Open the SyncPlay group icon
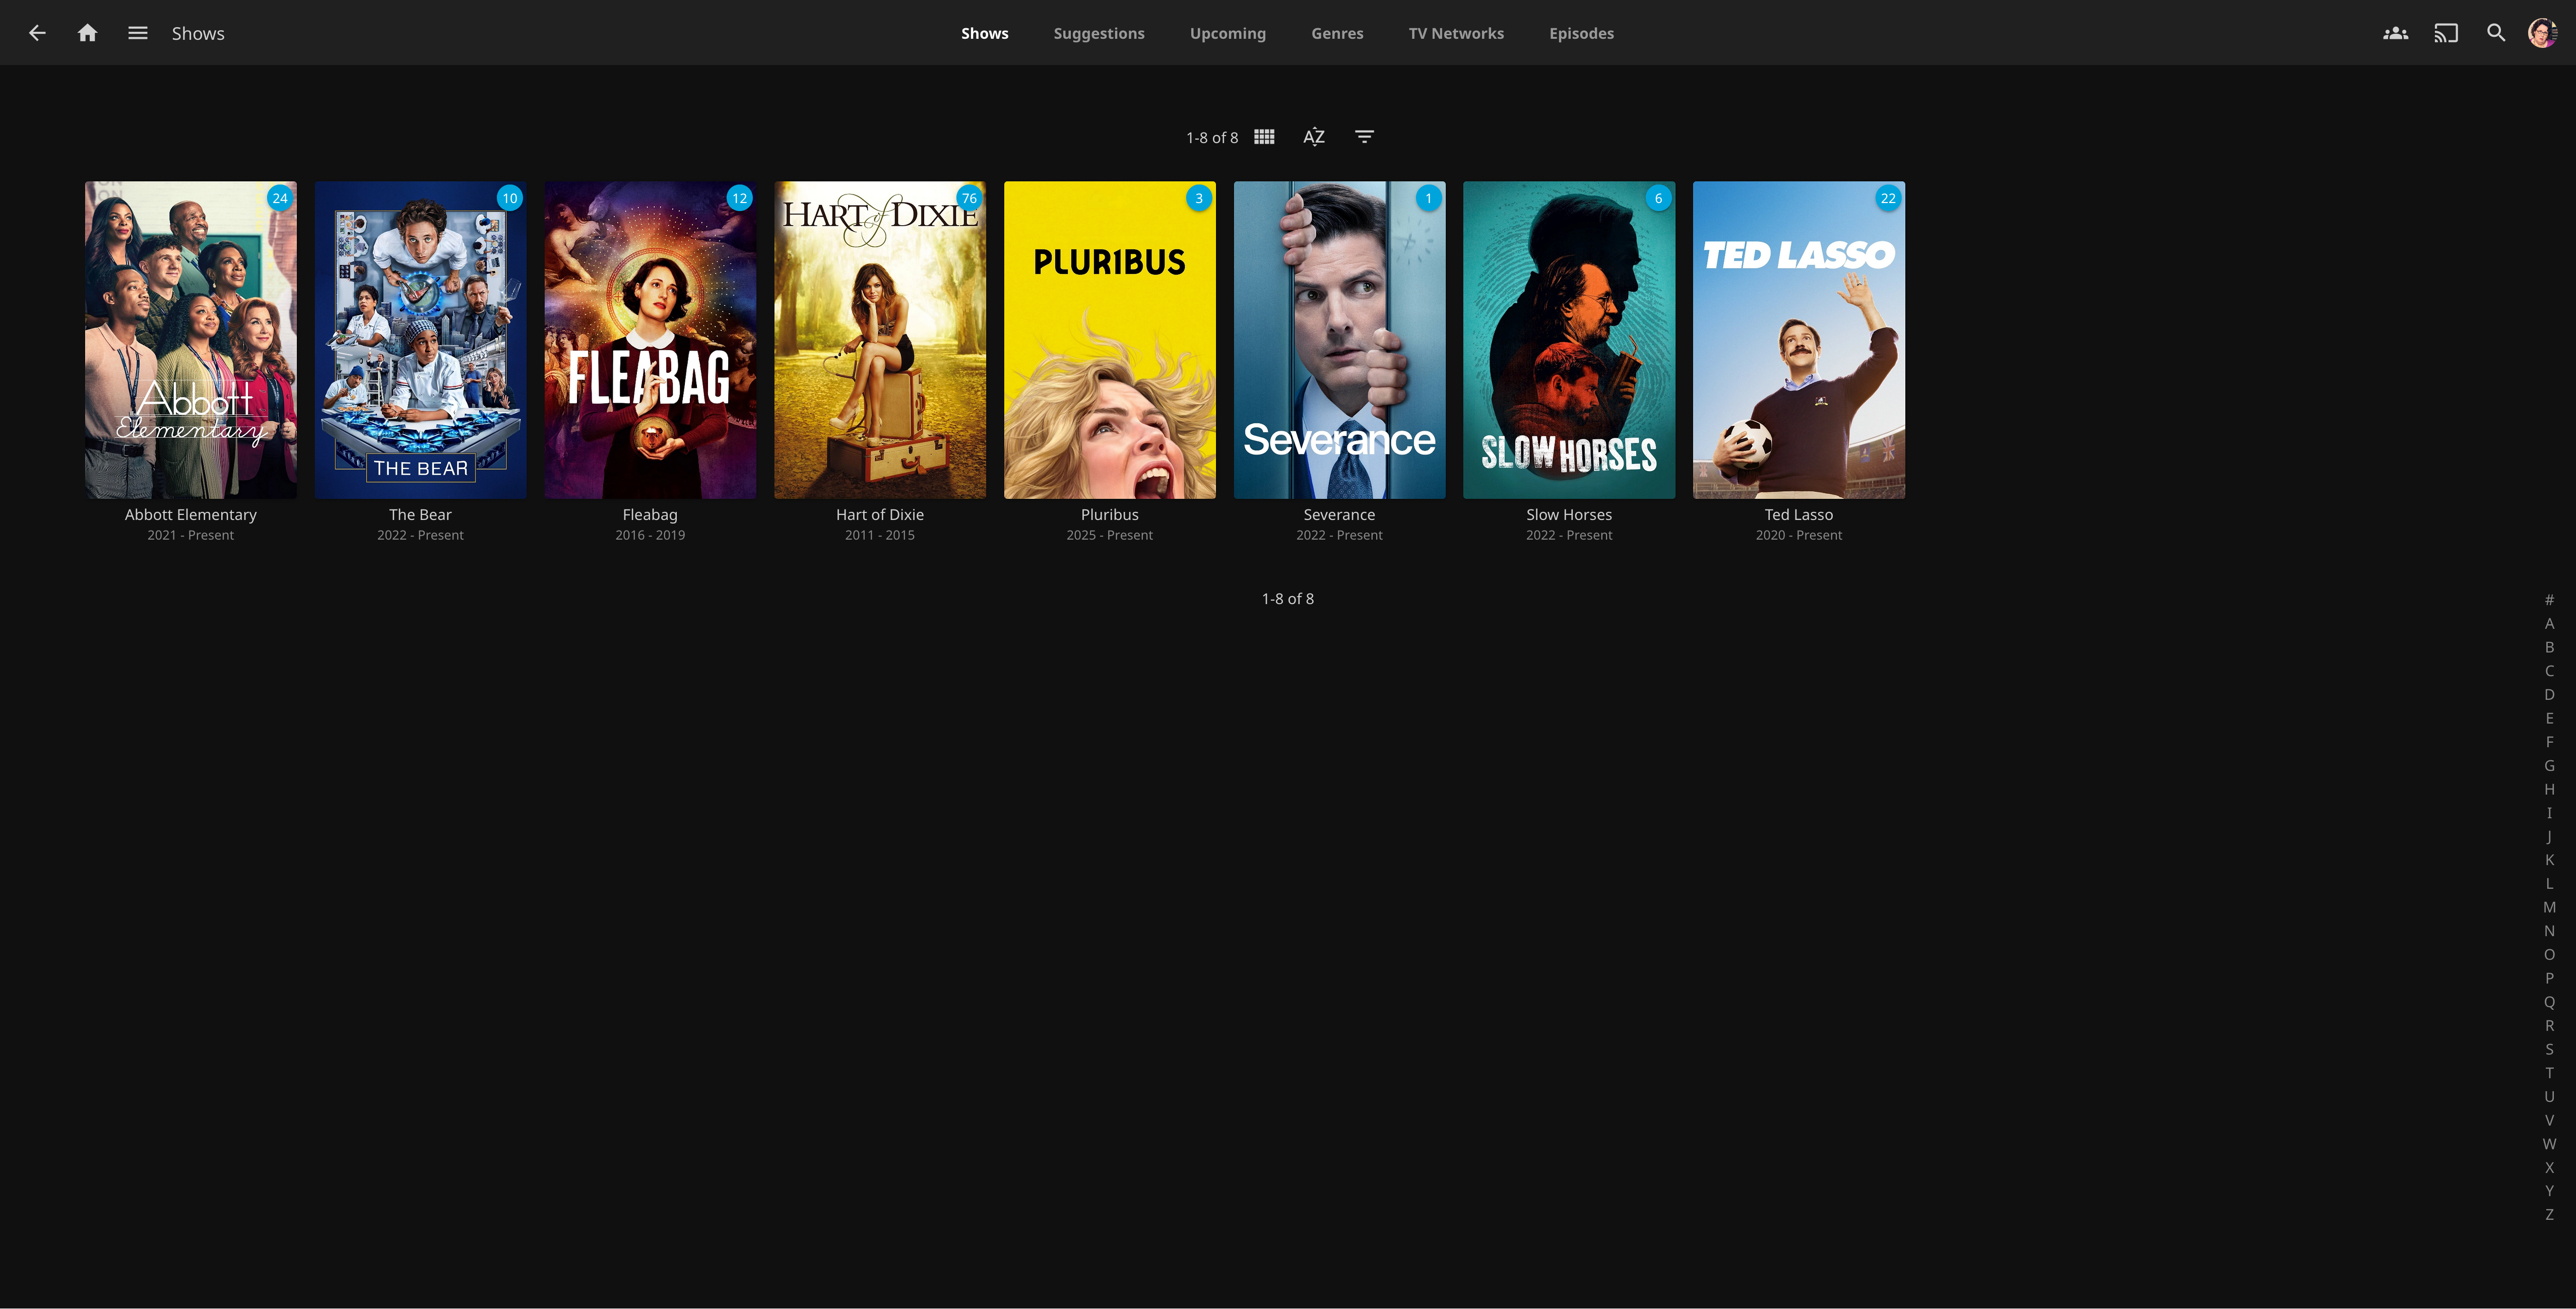2576x1309 pixels. point(2395,33)
